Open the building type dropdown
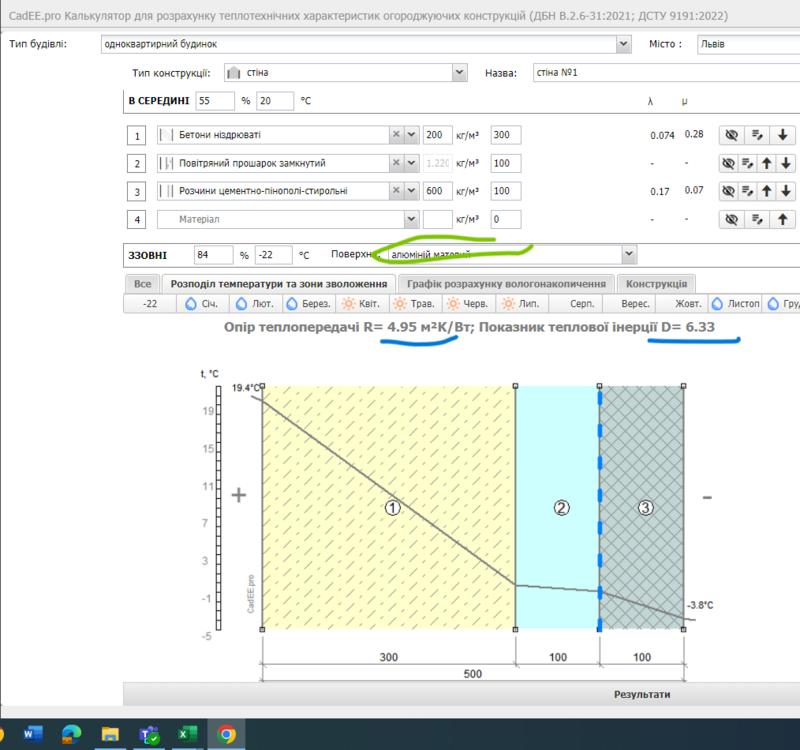The image size is (800, 750). (624, 44)
